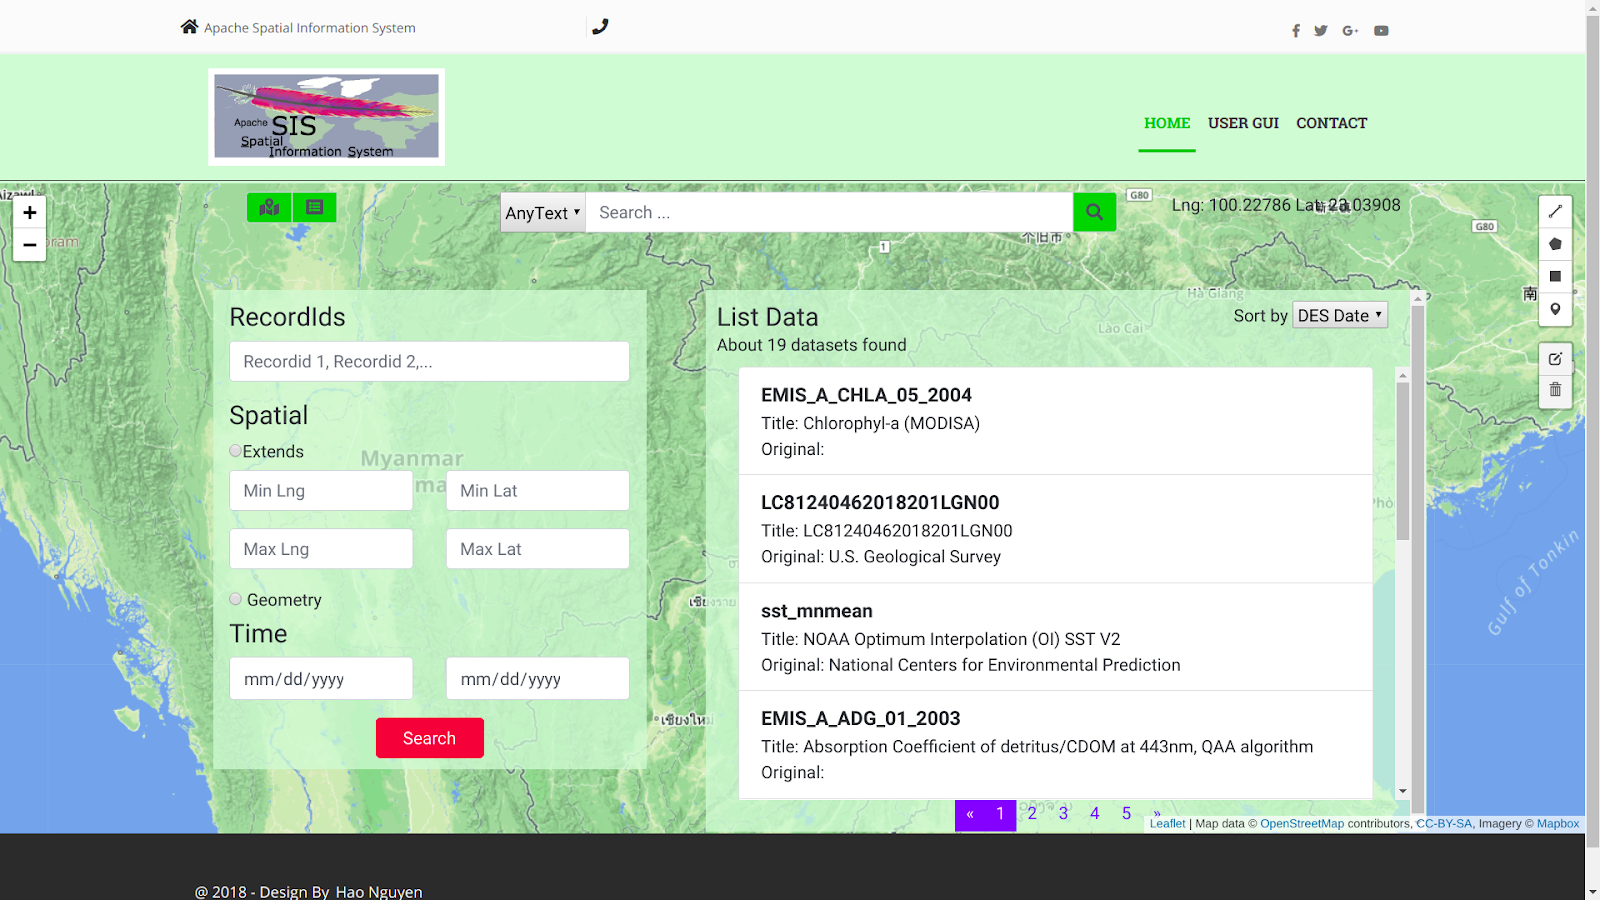Image resolution: width=1600 pixels, height=900 pixels.
Task: Open the AnyText search type dropdown
Action: click(x=542, y=212)
